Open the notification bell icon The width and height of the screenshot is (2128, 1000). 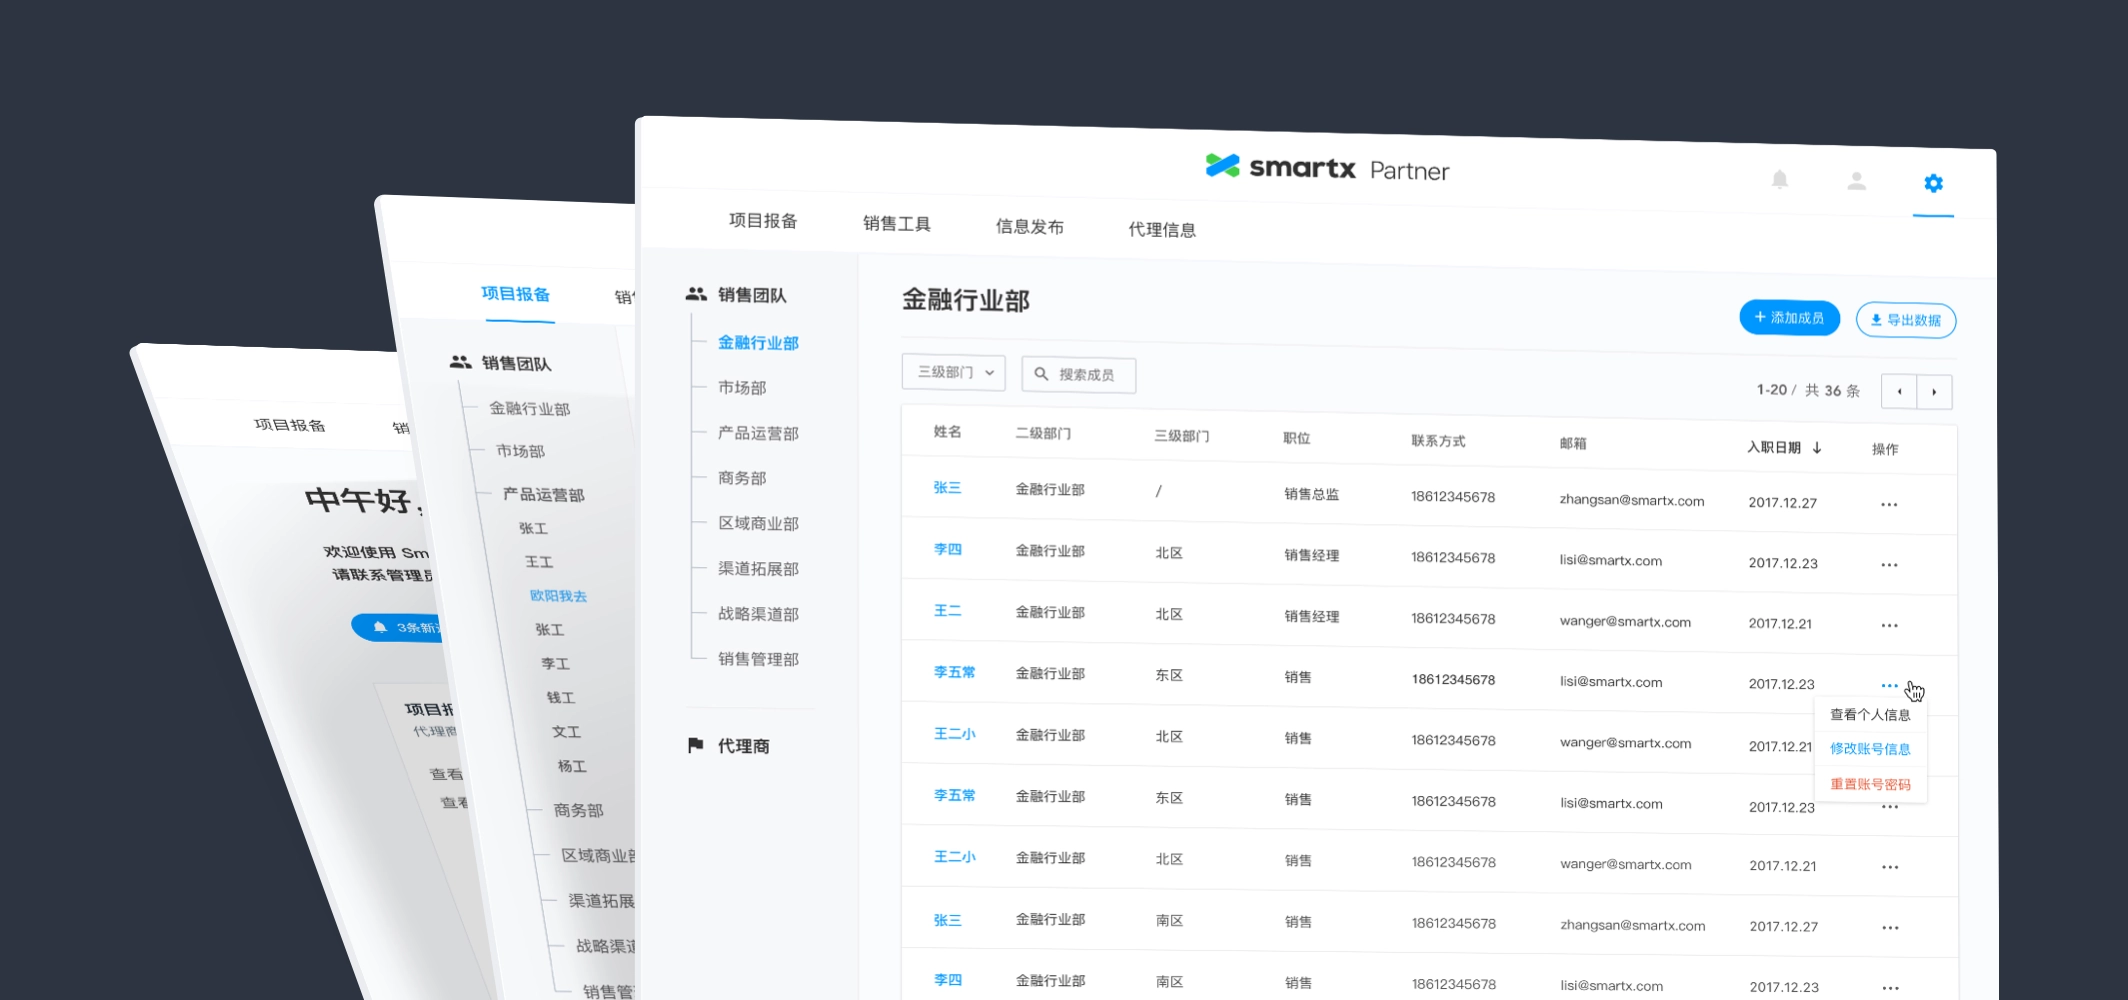click(x=1779, y=180)
